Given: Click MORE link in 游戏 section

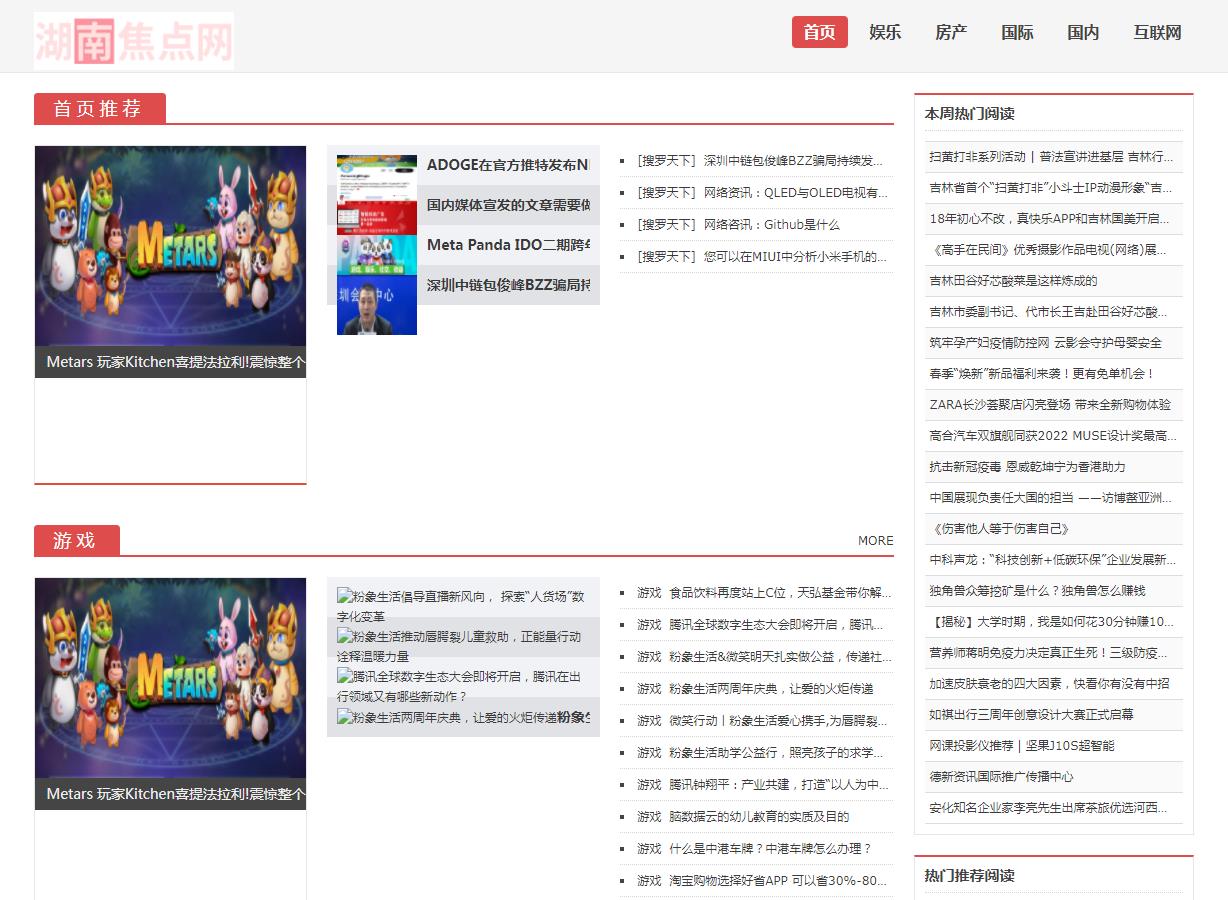Looking at the screenshot, I should [875, 540].
